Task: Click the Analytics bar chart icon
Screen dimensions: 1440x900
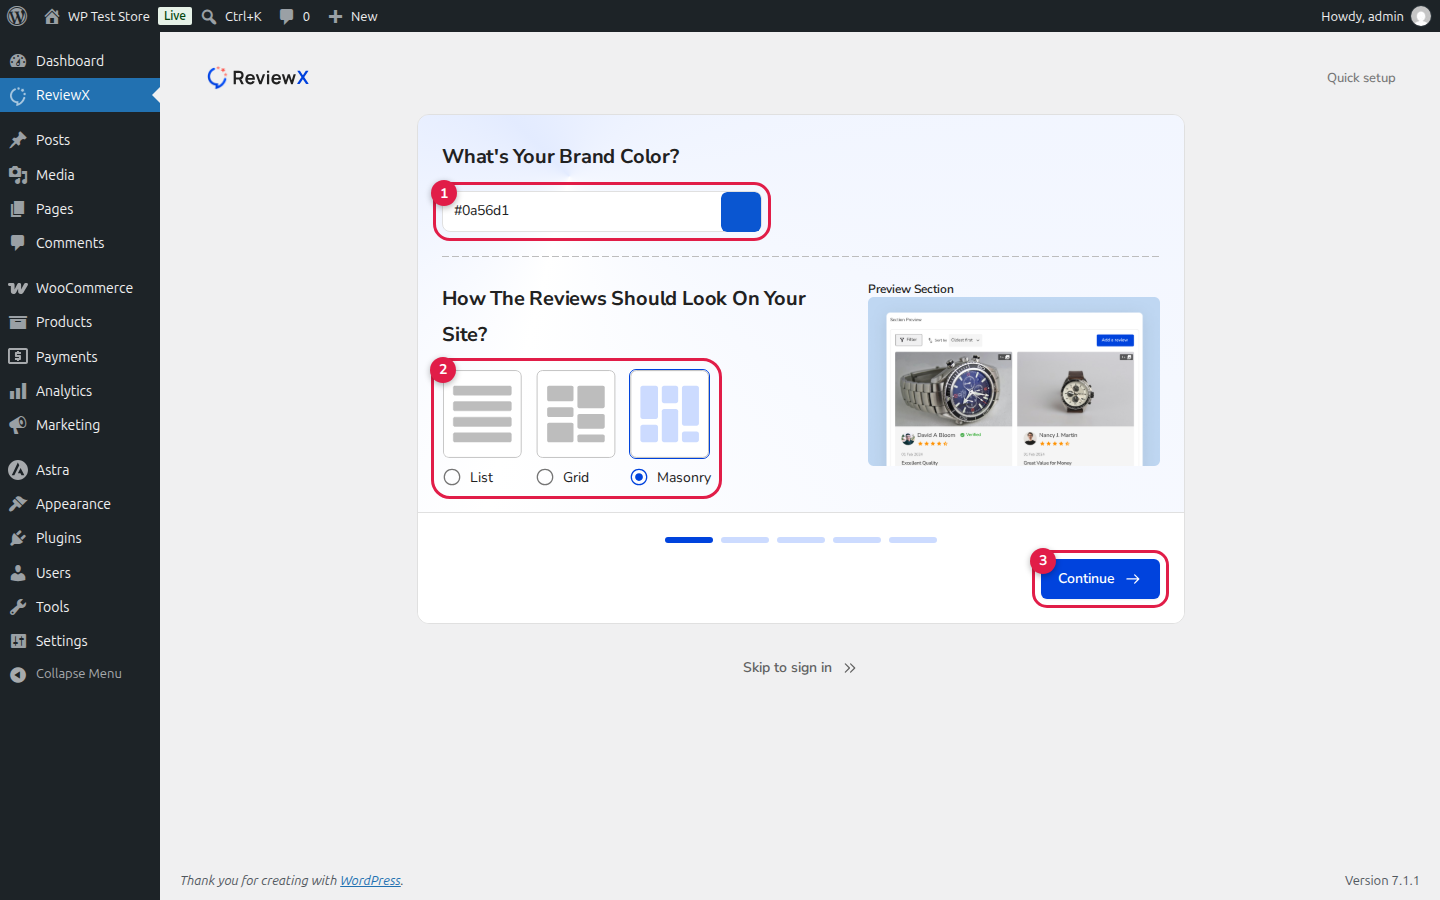Action: 18,391
